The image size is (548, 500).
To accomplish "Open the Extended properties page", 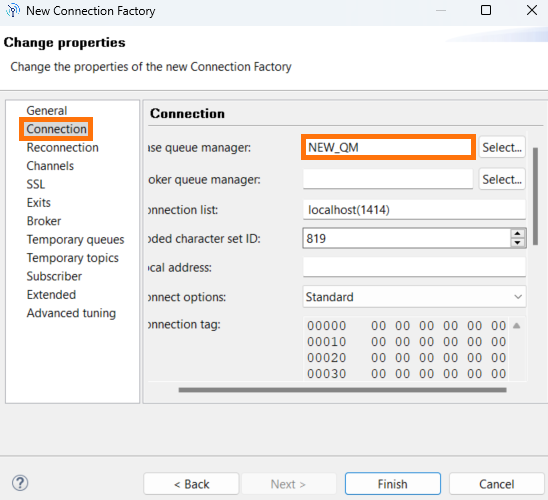I will (x=51, y=295).
